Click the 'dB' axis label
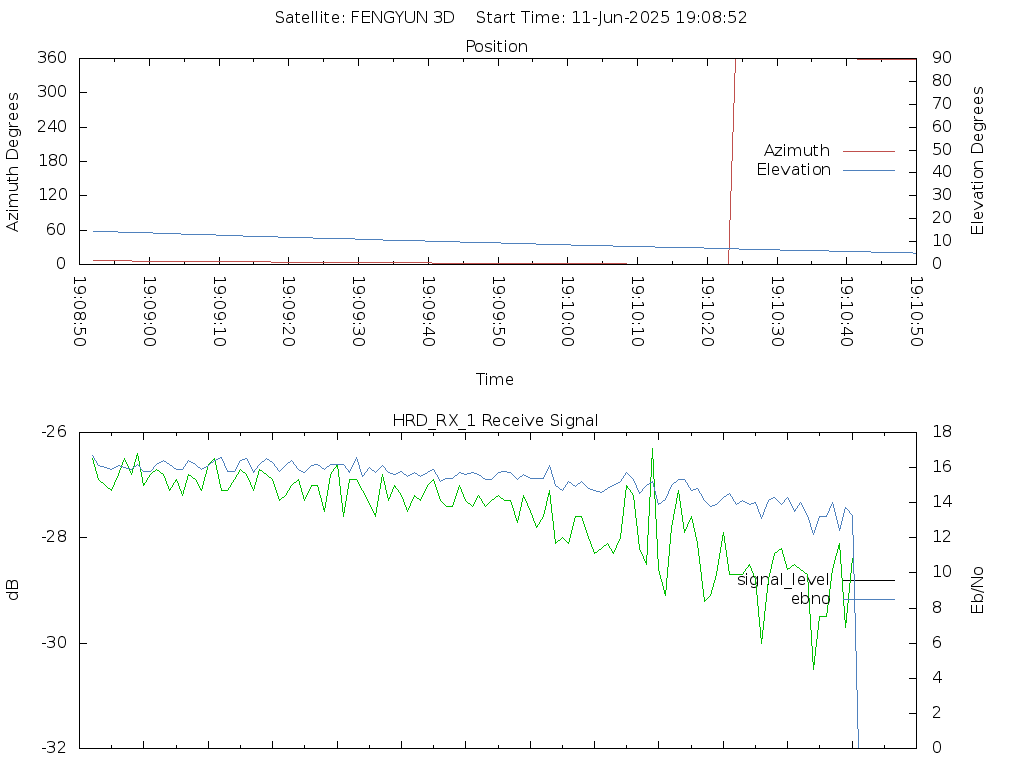Viewport: 1024px width, 768px height. (12, 590)
